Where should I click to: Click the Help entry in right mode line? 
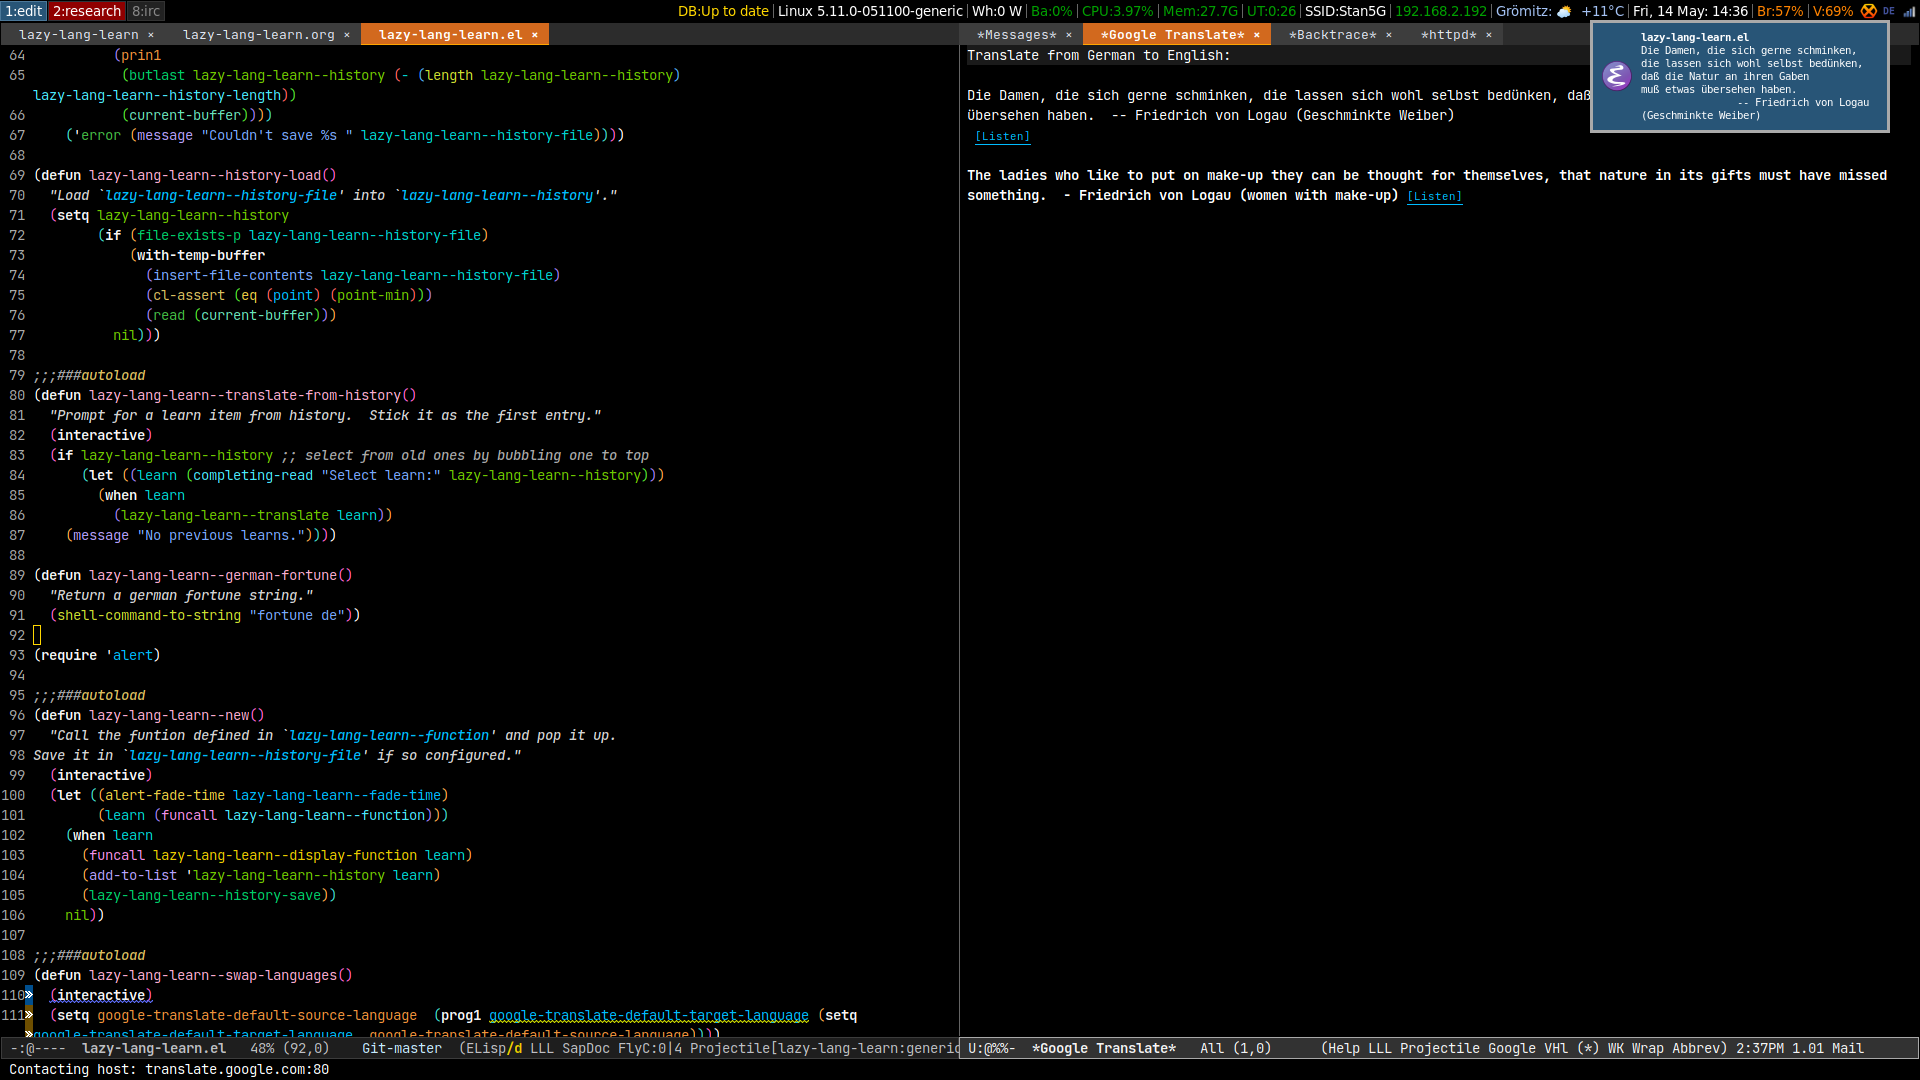click(x=1344, y=1048)
